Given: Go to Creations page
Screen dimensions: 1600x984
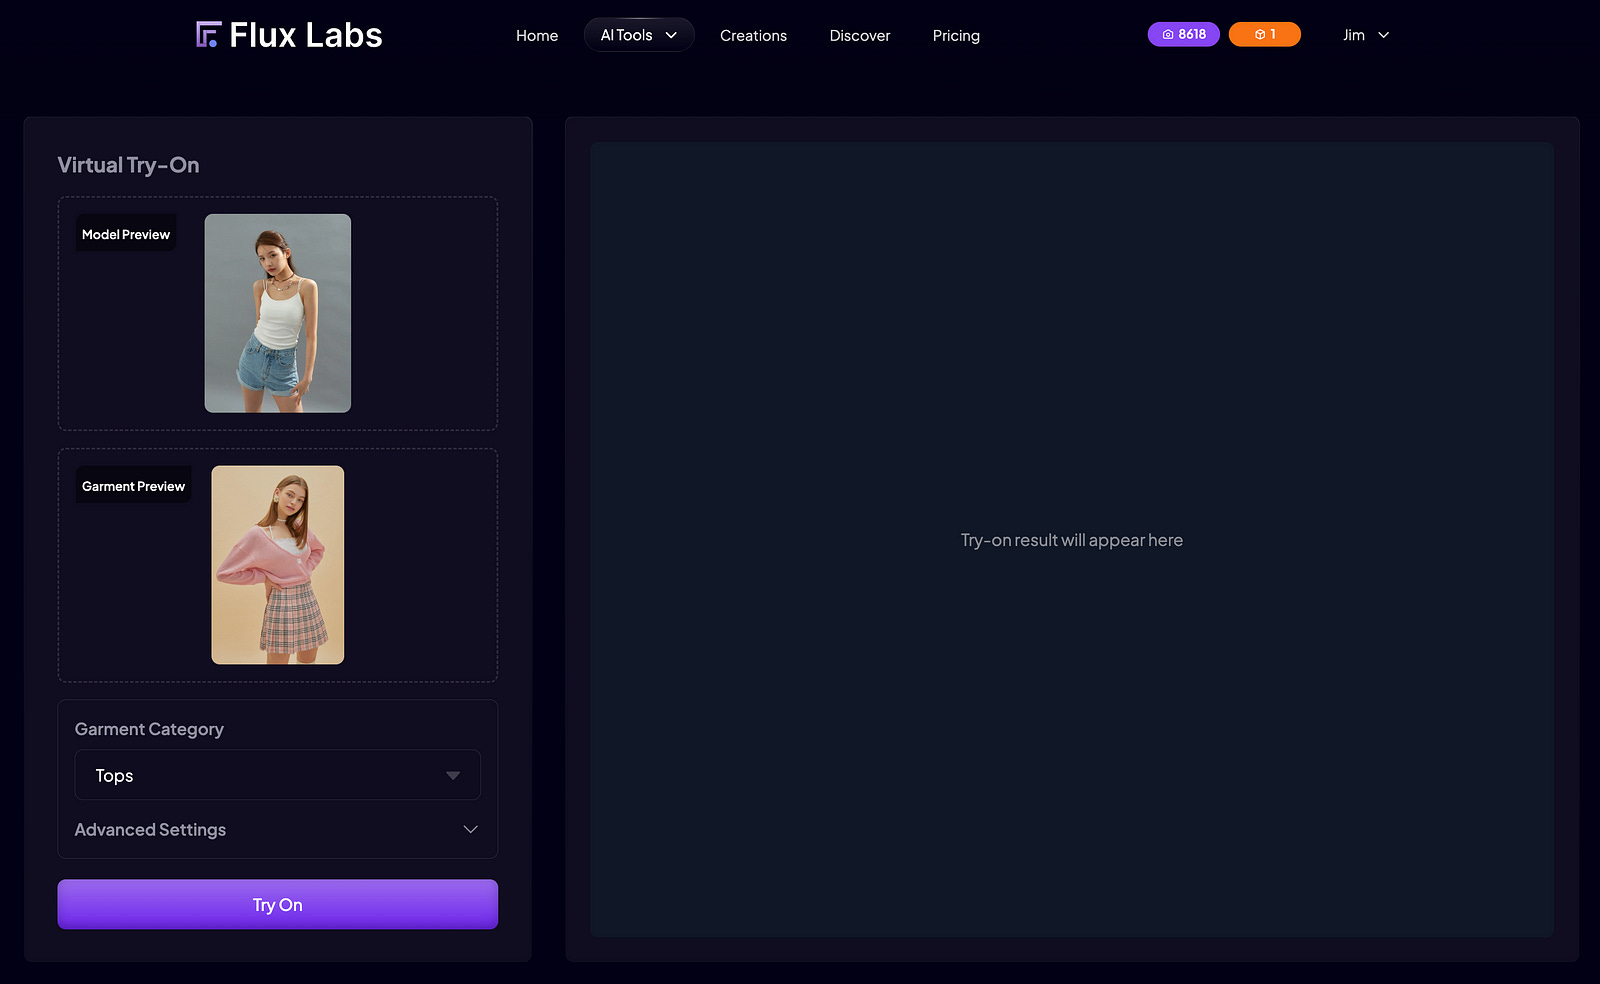Looking at the screenshot, I should point(753,35).
